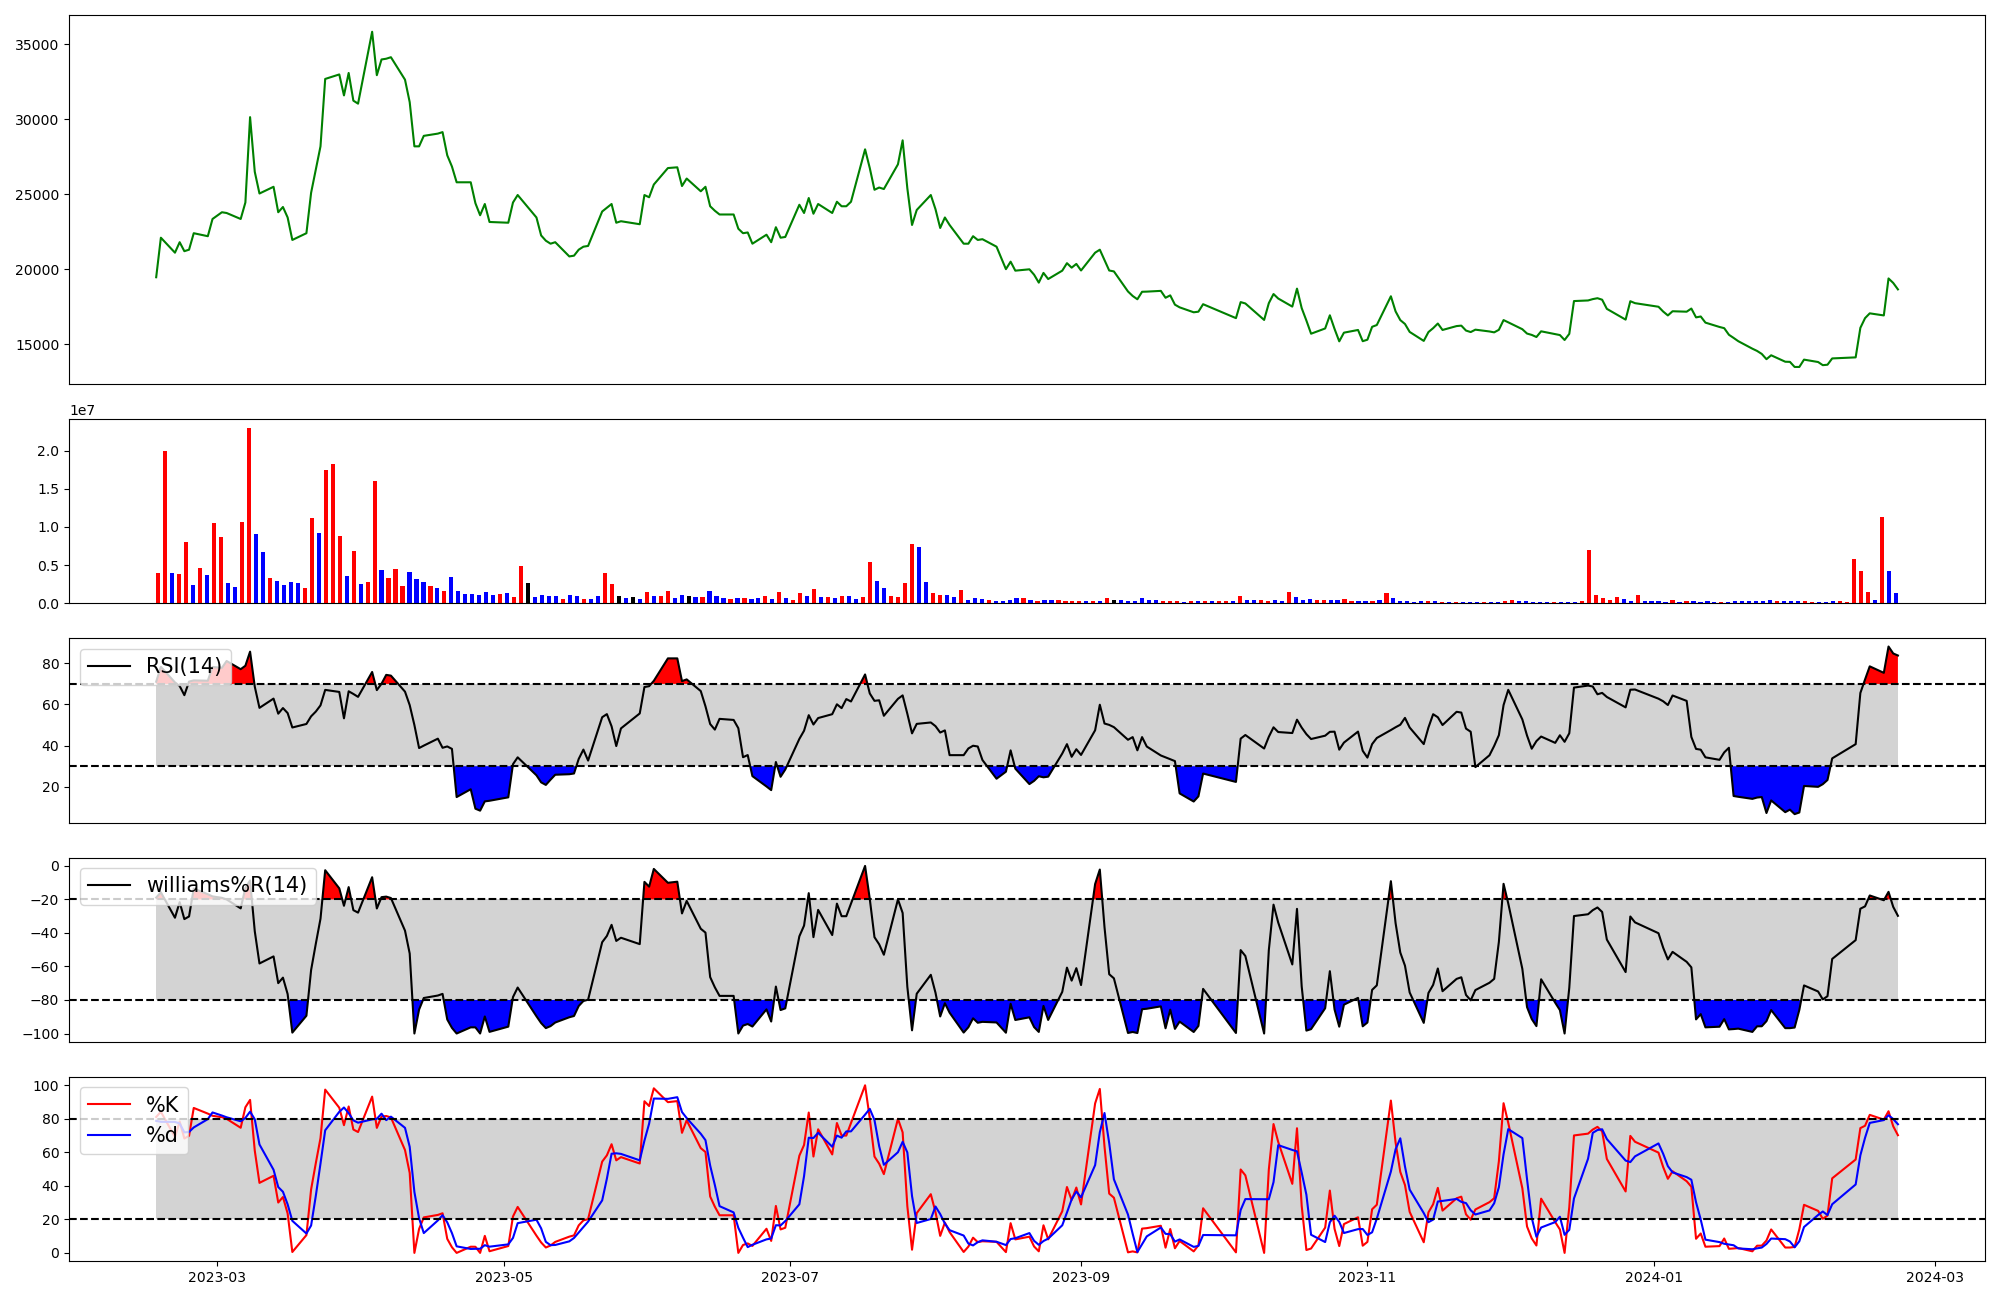
Task: Click the 2023-05 date tick label
Action: point(504,1277)
